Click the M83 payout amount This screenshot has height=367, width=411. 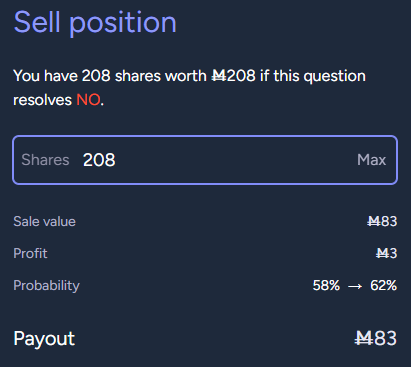376,338
